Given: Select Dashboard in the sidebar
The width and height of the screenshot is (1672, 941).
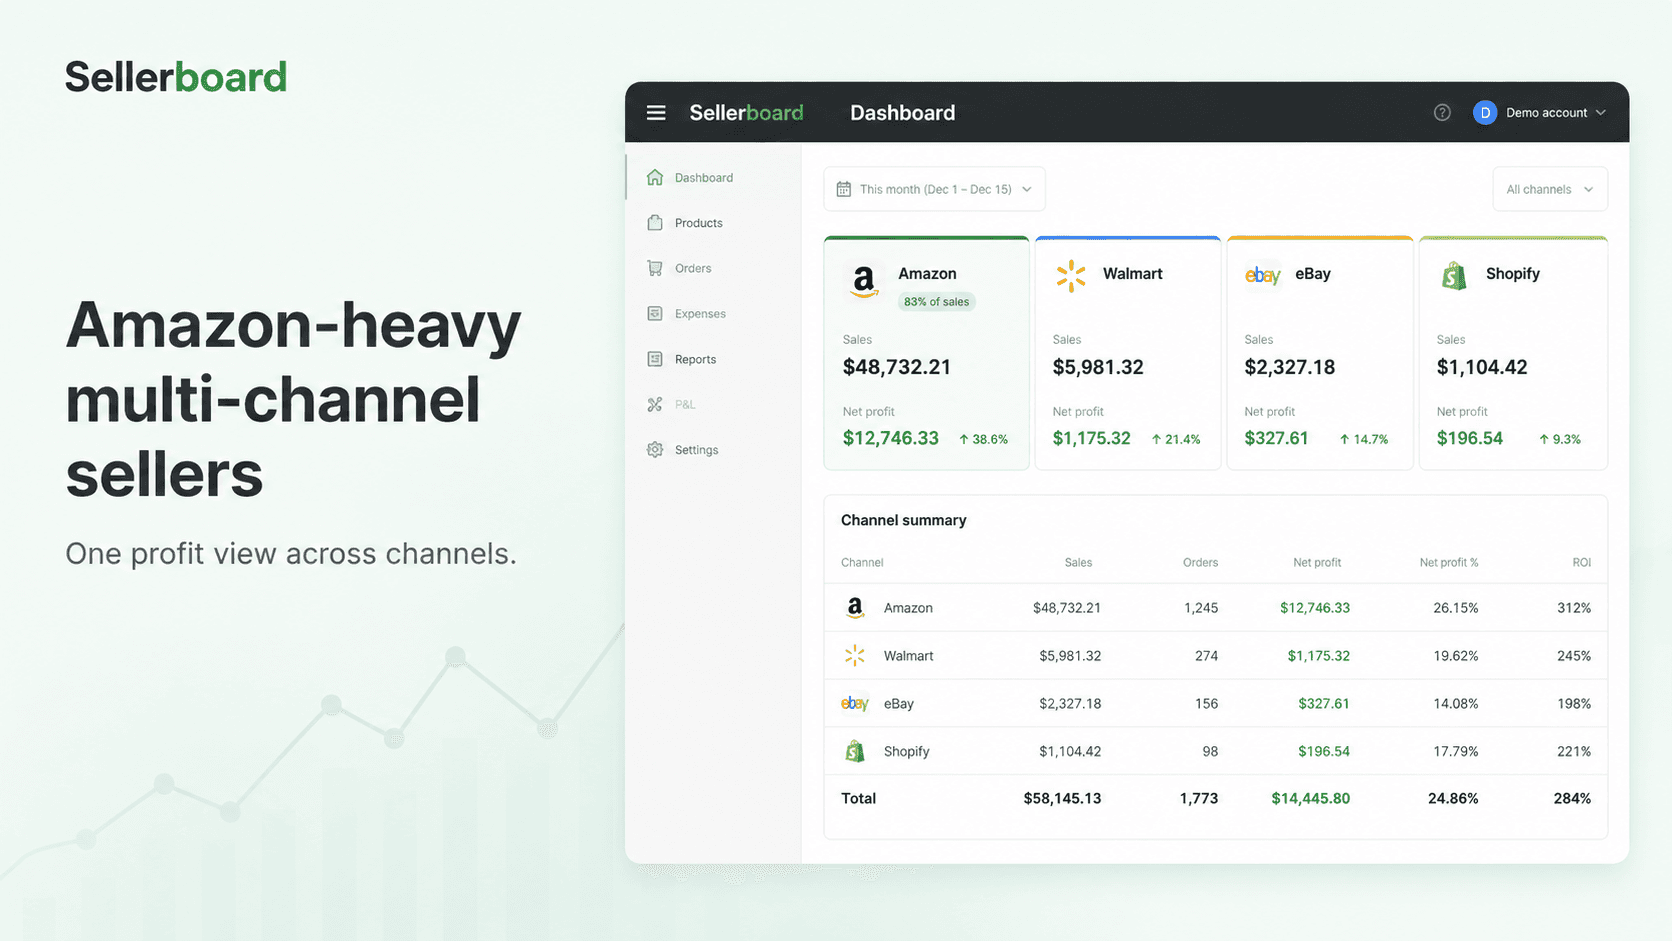Looking at the screenshot, I should [x=704, y=178].
